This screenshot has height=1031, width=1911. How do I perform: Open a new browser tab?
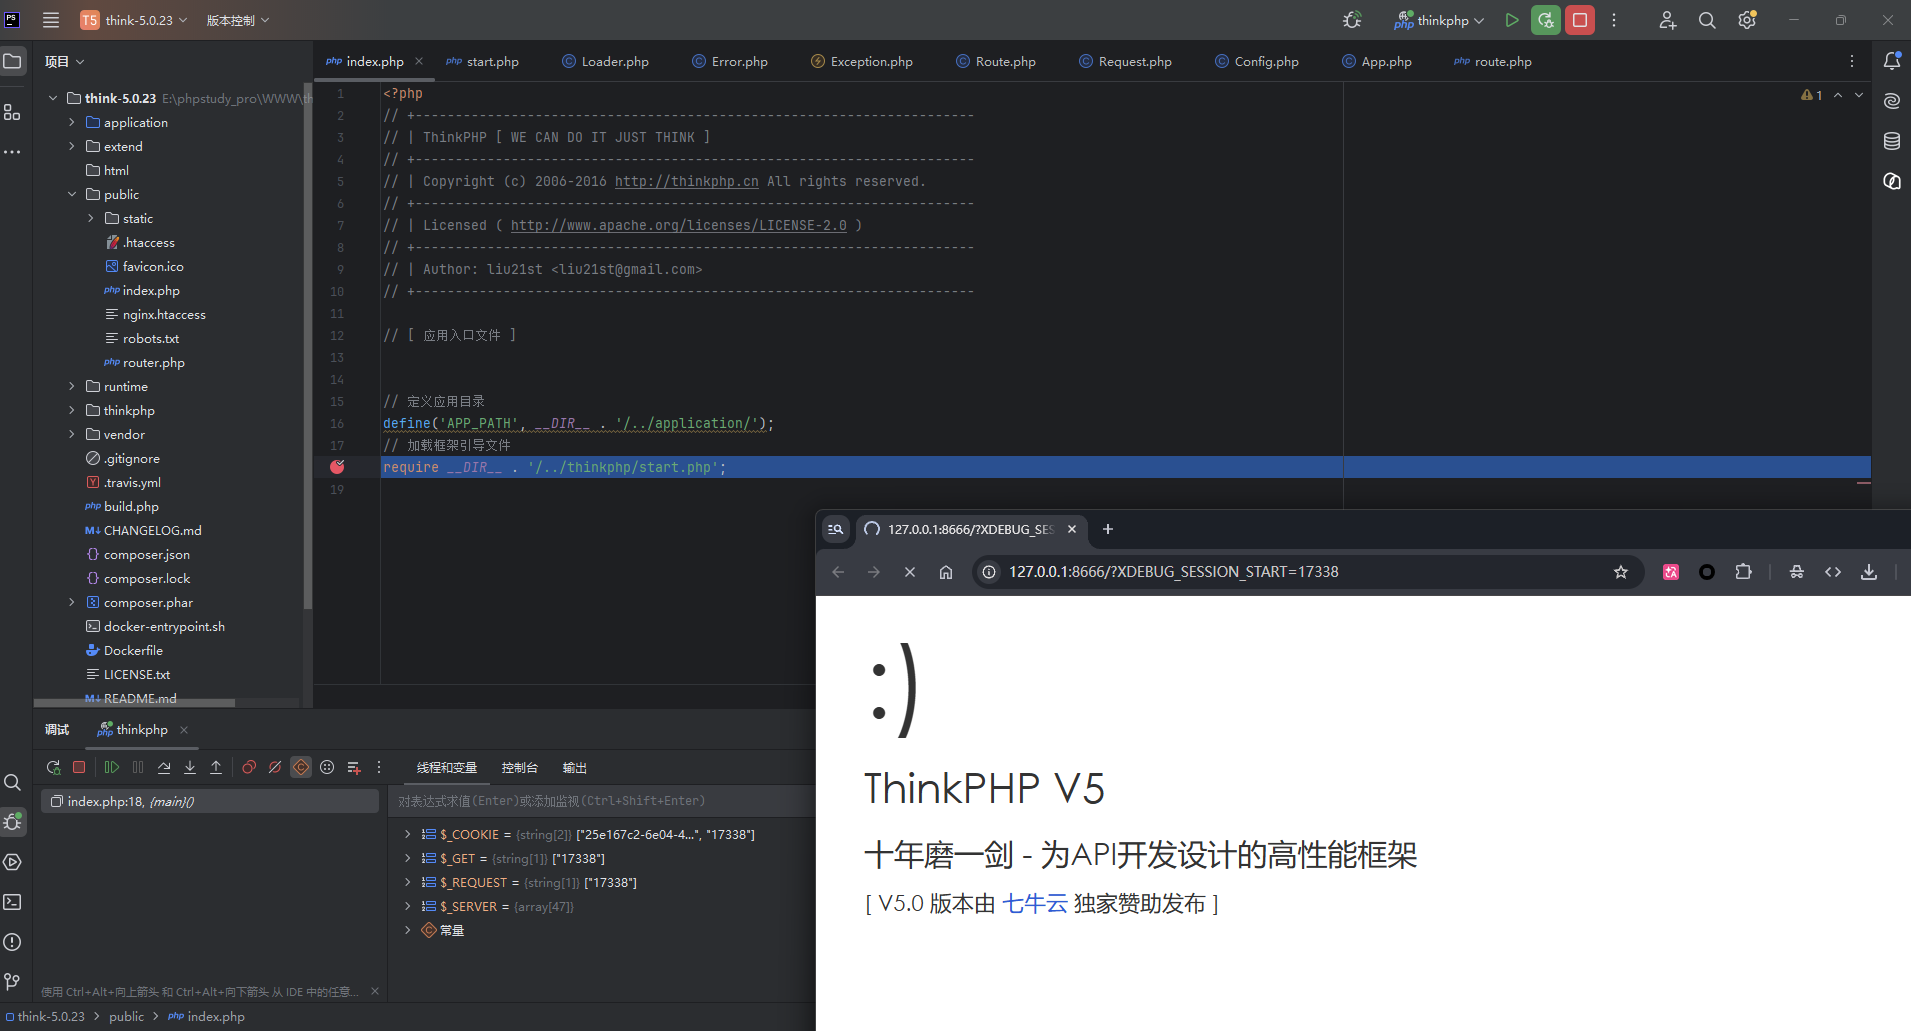pos(1107,529)
